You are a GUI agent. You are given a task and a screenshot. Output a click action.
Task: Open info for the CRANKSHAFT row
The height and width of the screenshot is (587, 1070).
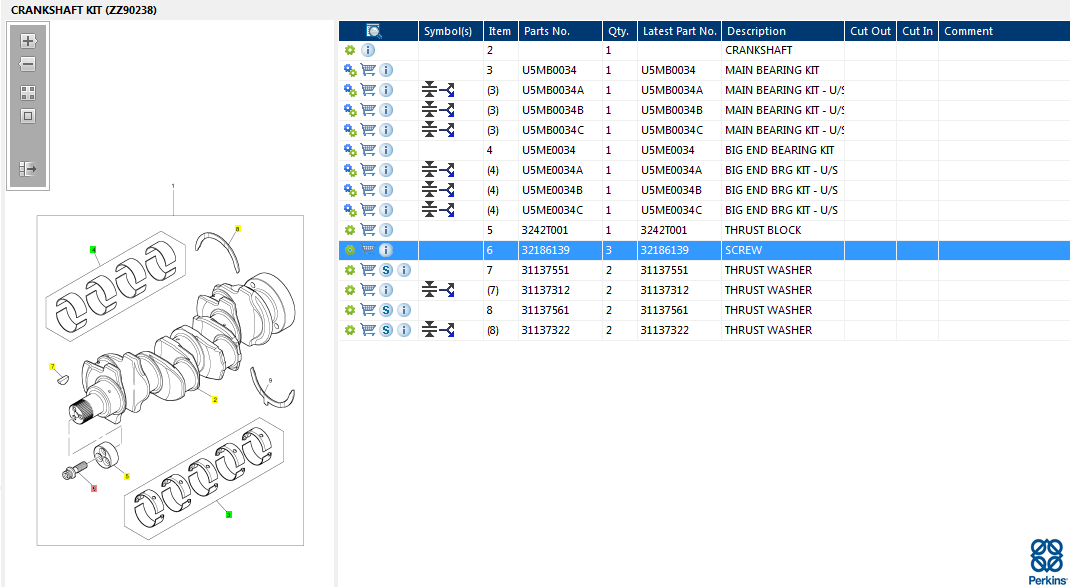point(368,50)
